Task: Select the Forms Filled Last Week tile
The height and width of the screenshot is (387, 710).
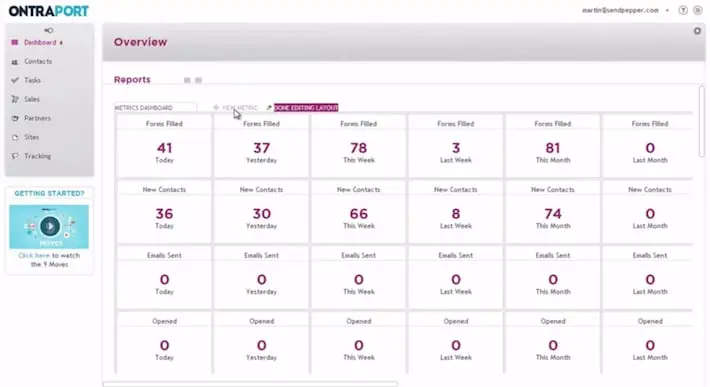Action: coord(456,146)
